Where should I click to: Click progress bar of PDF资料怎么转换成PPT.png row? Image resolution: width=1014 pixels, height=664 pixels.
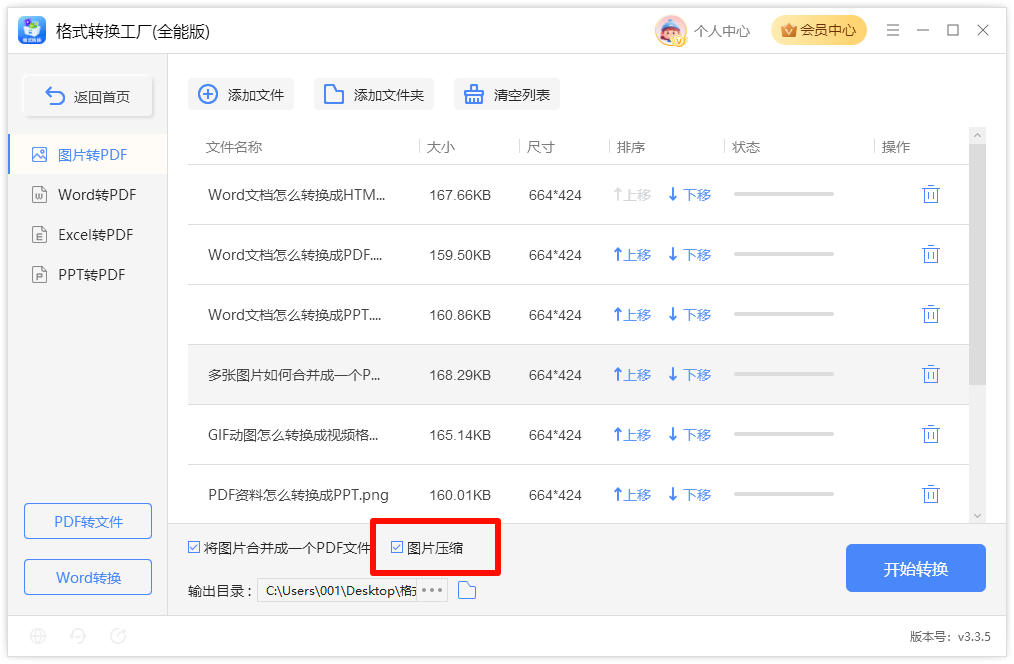(784, 495)
